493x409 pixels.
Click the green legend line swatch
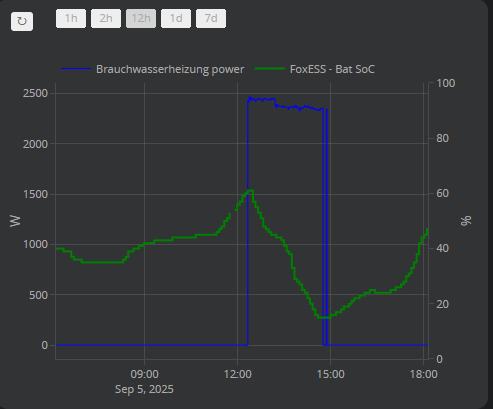[x=270, y=69]
